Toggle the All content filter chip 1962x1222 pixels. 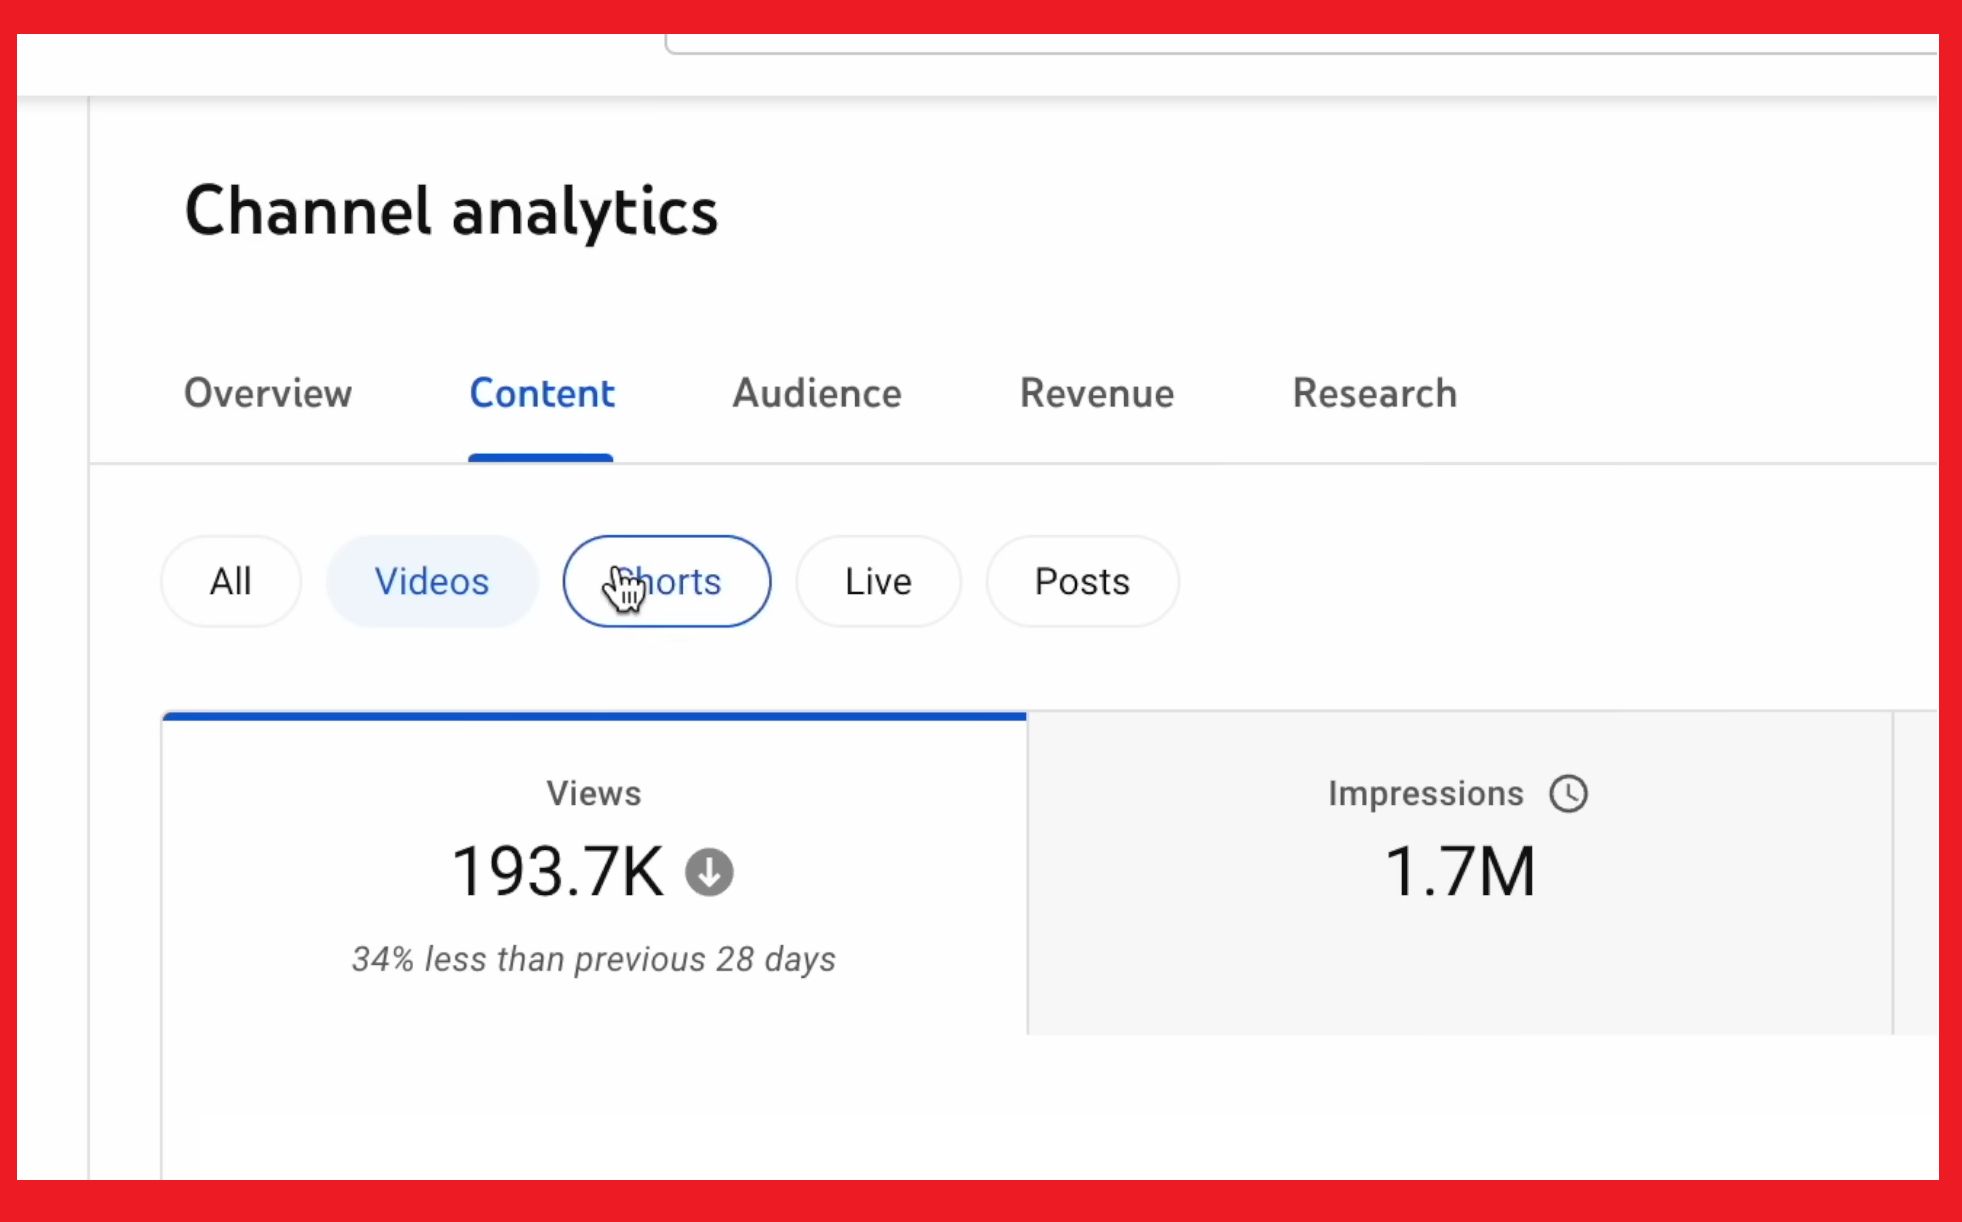[x=230, y=581]
